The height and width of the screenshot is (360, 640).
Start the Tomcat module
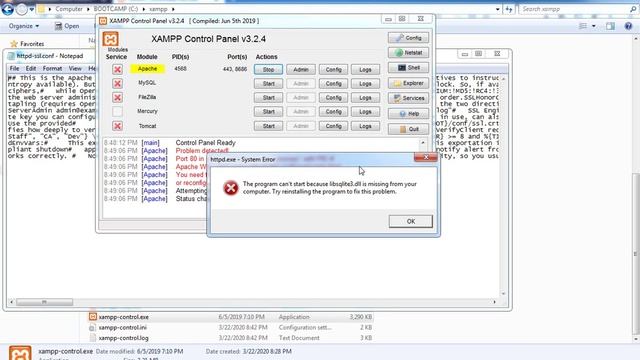pyautogui.click(x=268, y=126)
